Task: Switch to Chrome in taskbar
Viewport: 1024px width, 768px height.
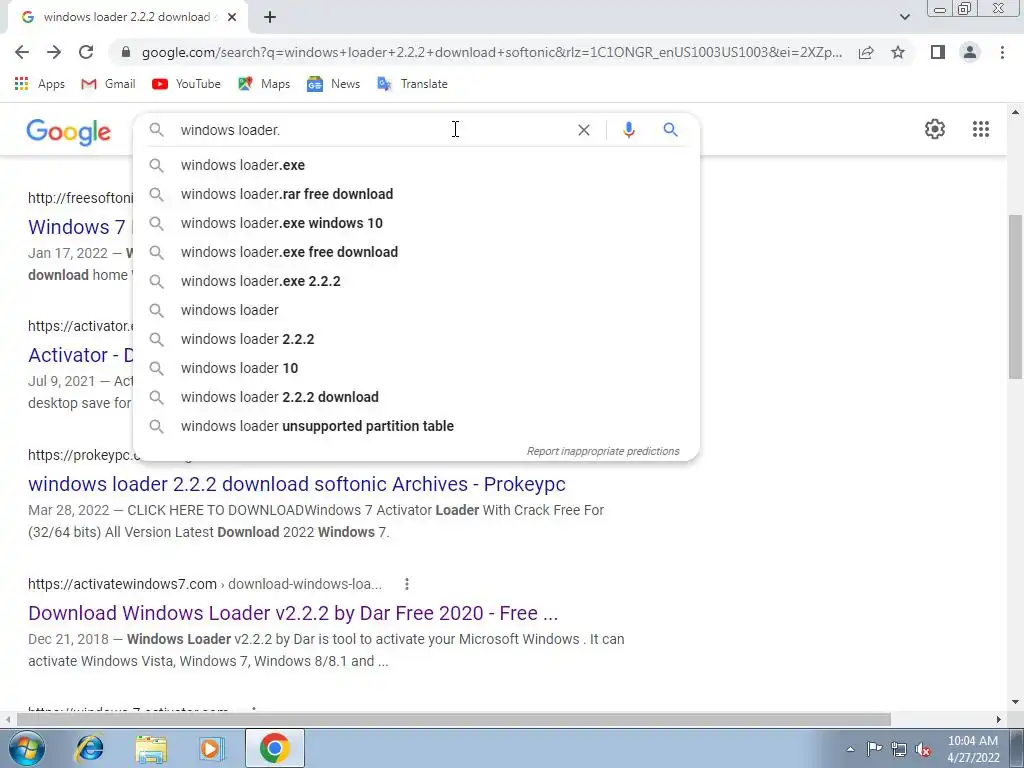Action: 274,748
